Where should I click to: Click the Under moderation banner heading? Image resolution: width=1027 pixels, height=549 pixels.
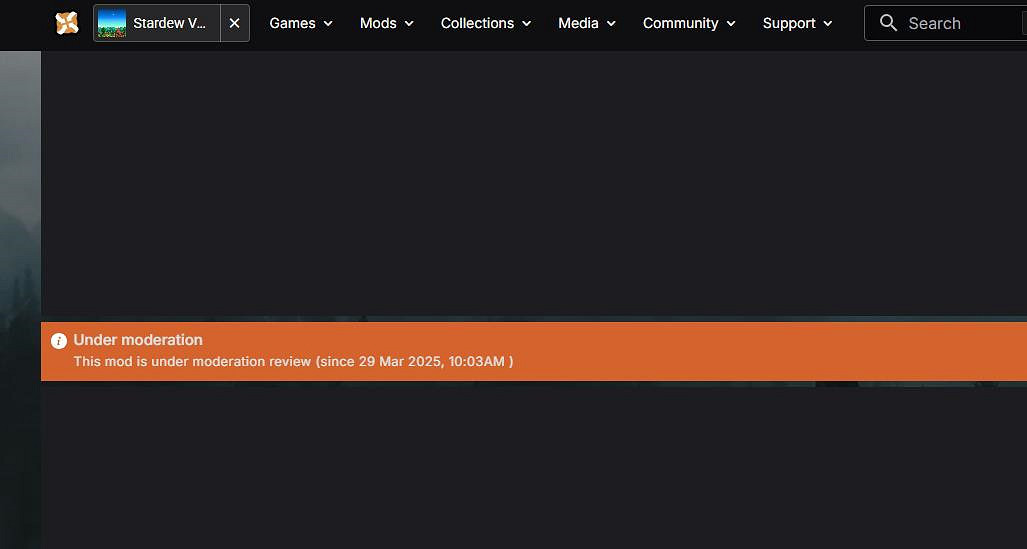pyautogui.click(x=138, y=340)
